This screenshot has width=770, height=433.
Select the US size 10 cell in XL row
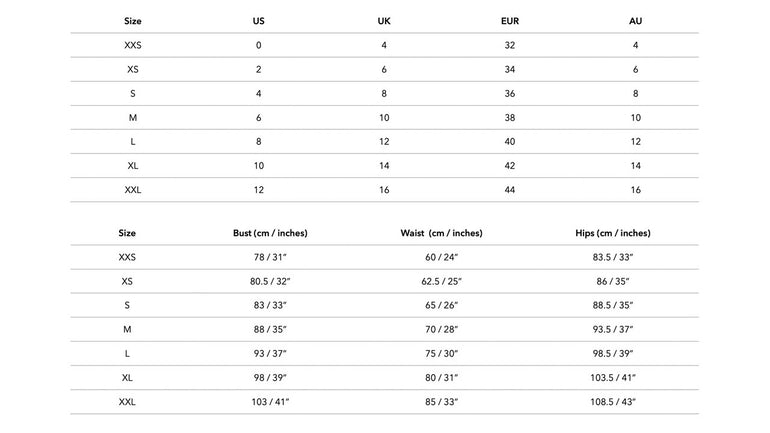pyautogui.click(x=259, y=166)
